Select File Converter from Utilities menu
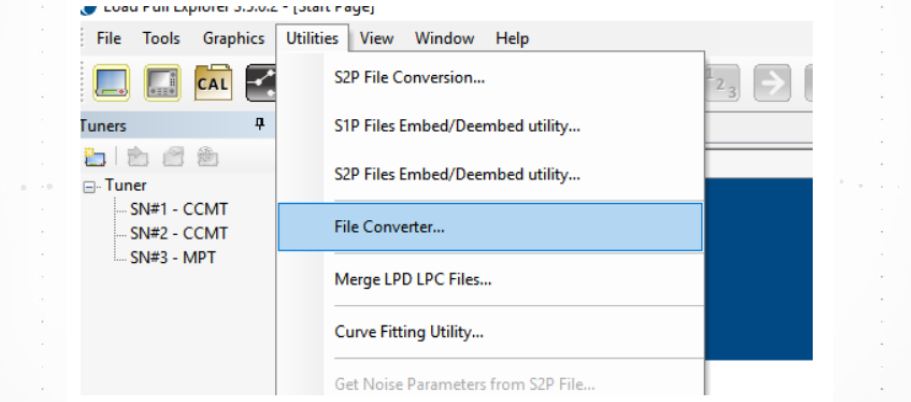Image resolution: width=911 pixels, height=402 pixels. (x=389, y=227)
